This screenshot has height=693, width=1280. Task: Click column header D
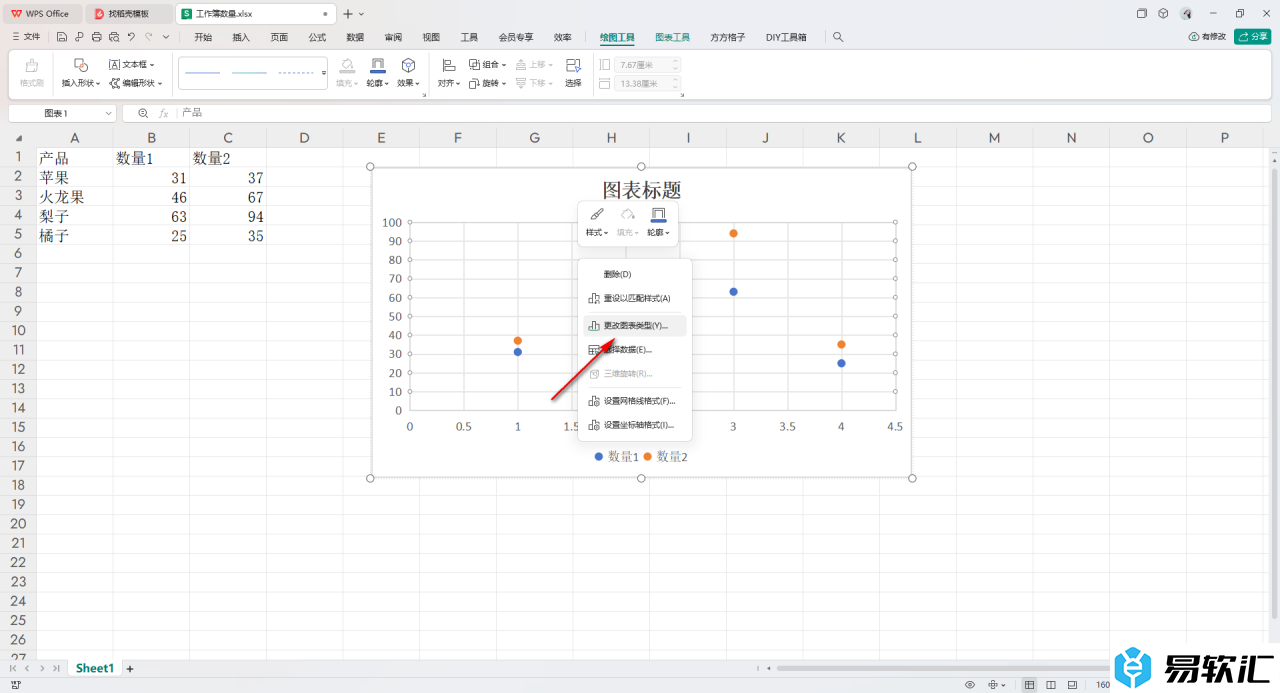(x=304, y=138)
